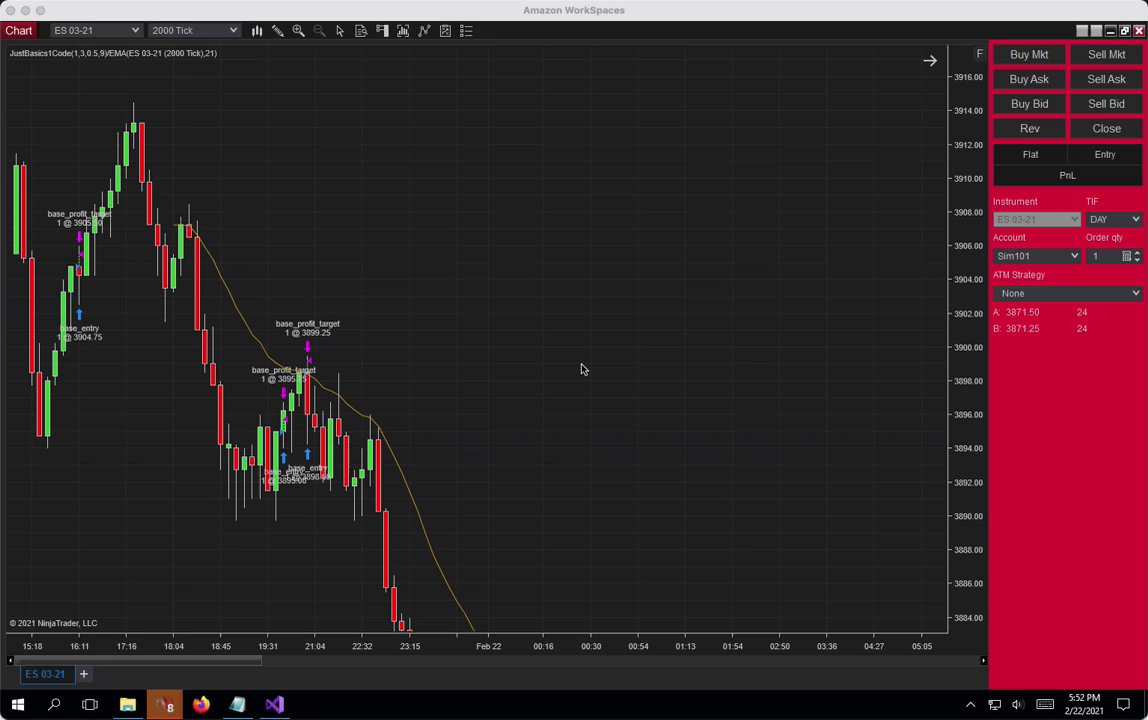This screenshot has height=720, width=1148.
Task: Open the chart Properties list icon
Action: (466, 31)
